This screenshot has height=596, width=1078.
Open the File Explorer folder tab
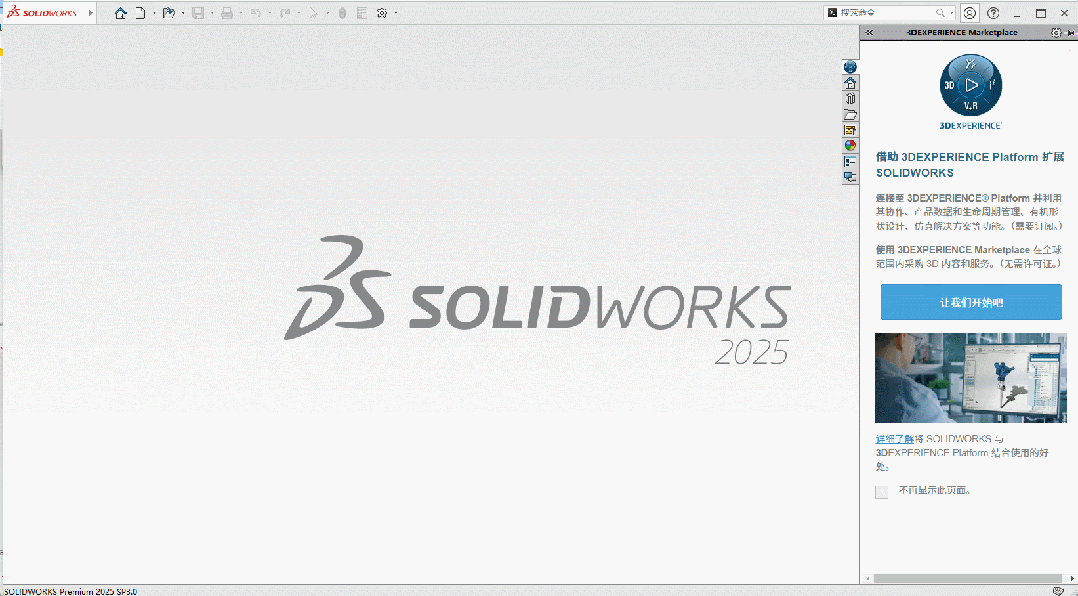(x=850, y=115)
